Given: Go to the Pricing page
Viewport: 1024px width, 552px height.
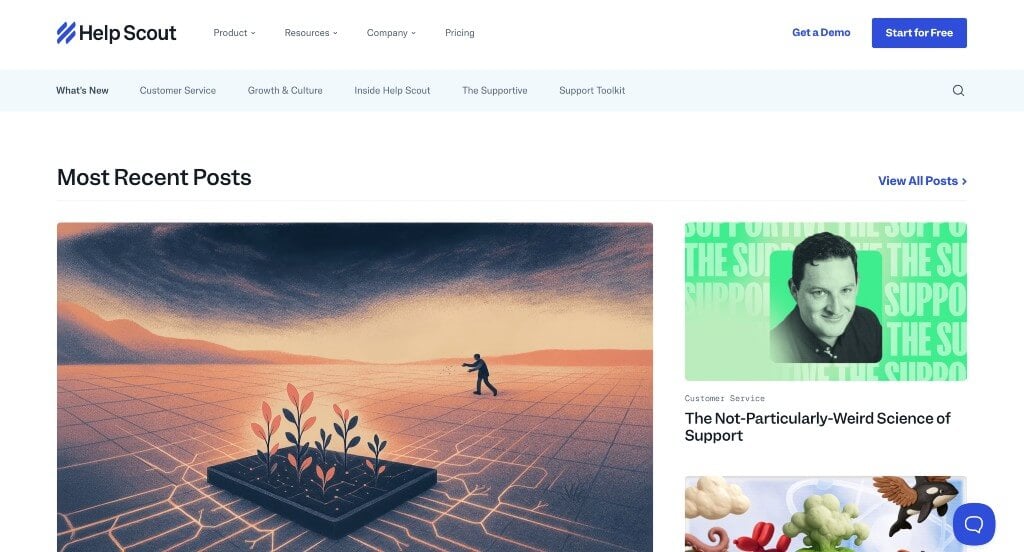Looking at the screenshot, I should 460,33.
